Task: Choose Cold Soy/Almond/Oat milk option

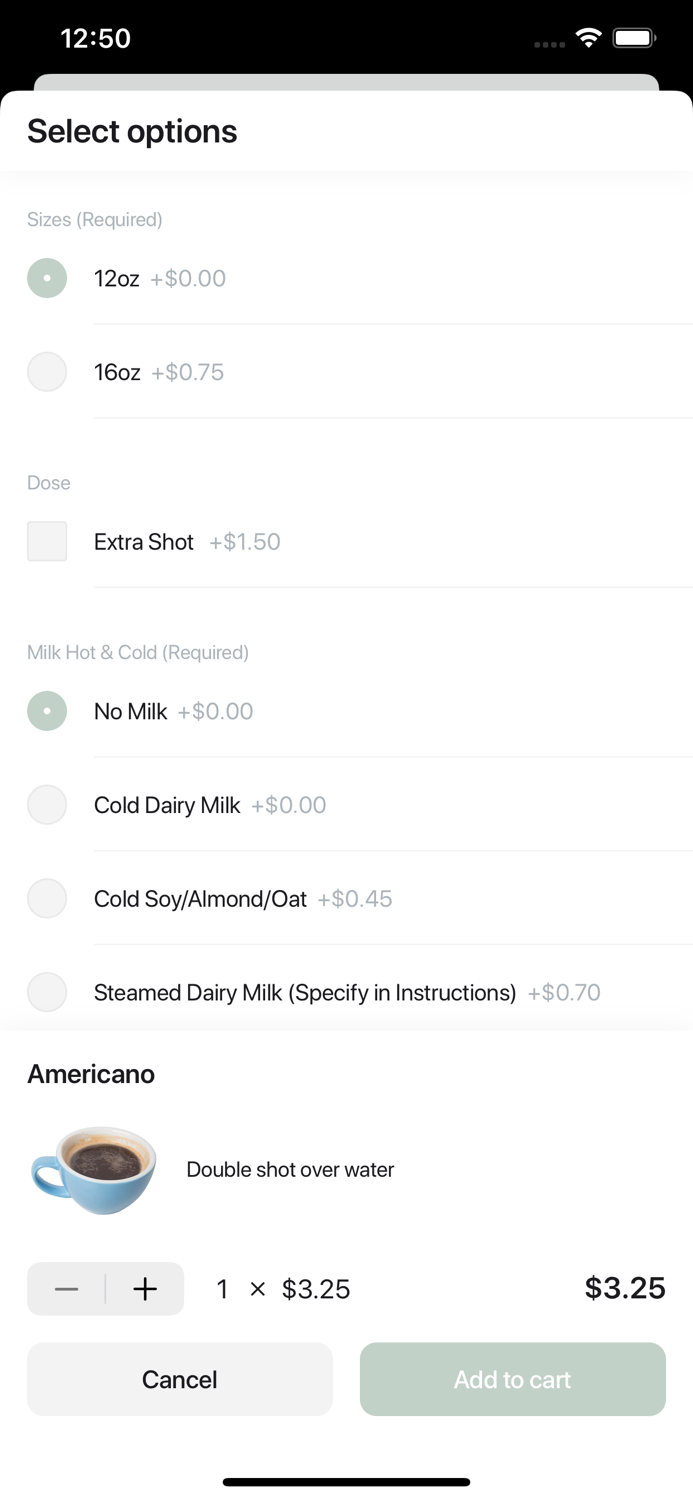Action: pyautogui.click(x=47, y=899)
